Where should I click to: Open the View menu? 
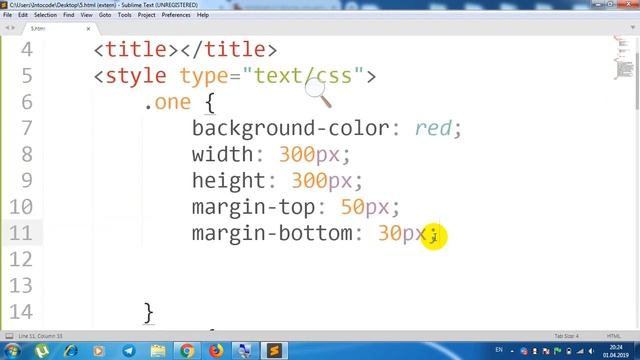point(87,15)
